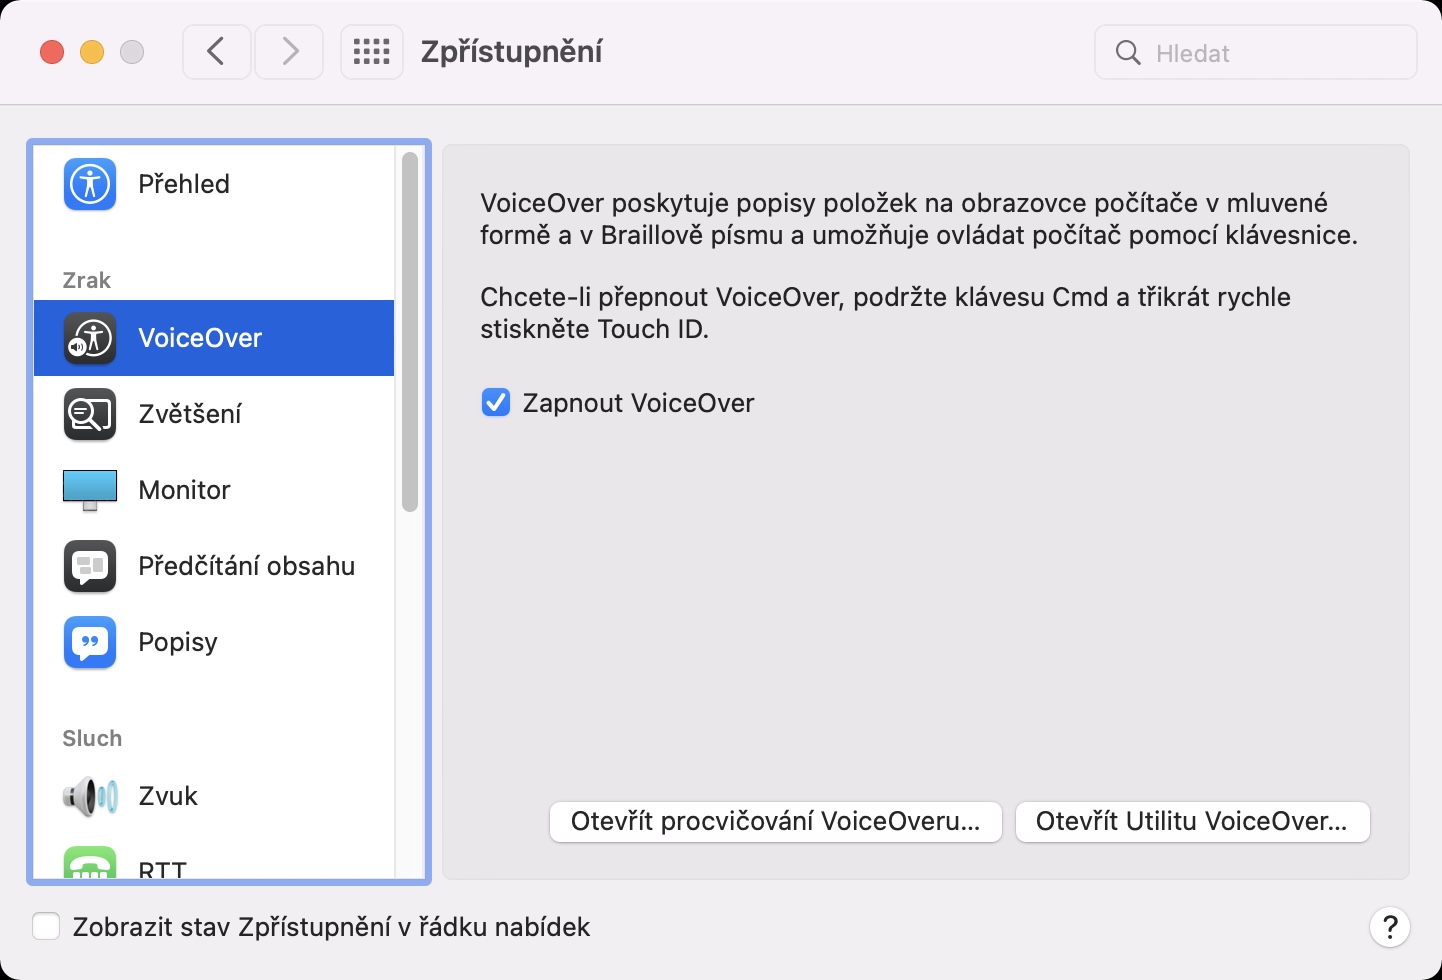
Task: Open help with the question mark button
Action: tap(1389, 927)
